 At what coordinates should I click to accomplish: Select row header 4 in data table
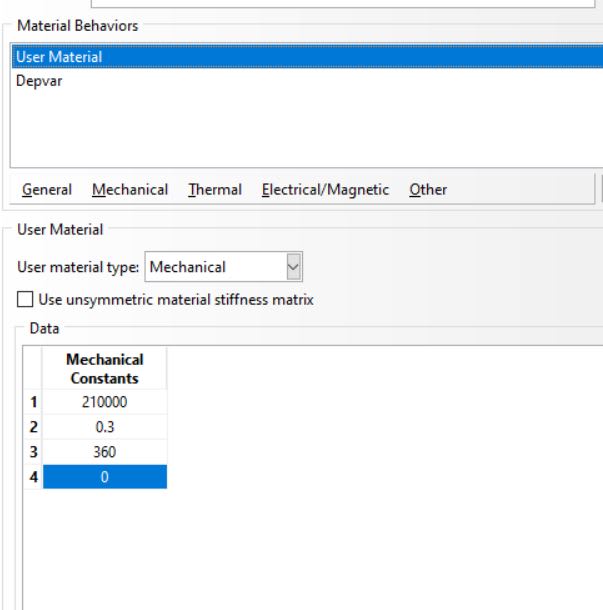[33, 477]
